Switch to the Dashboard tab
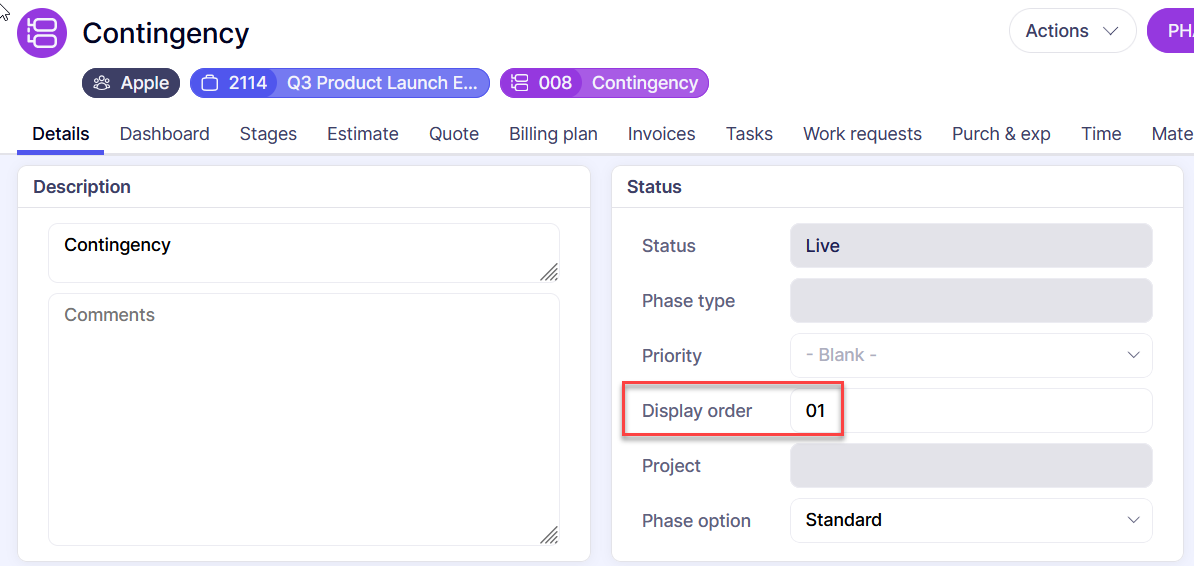The width and height of the screenshot is (1194, 566). click(164, 134)
